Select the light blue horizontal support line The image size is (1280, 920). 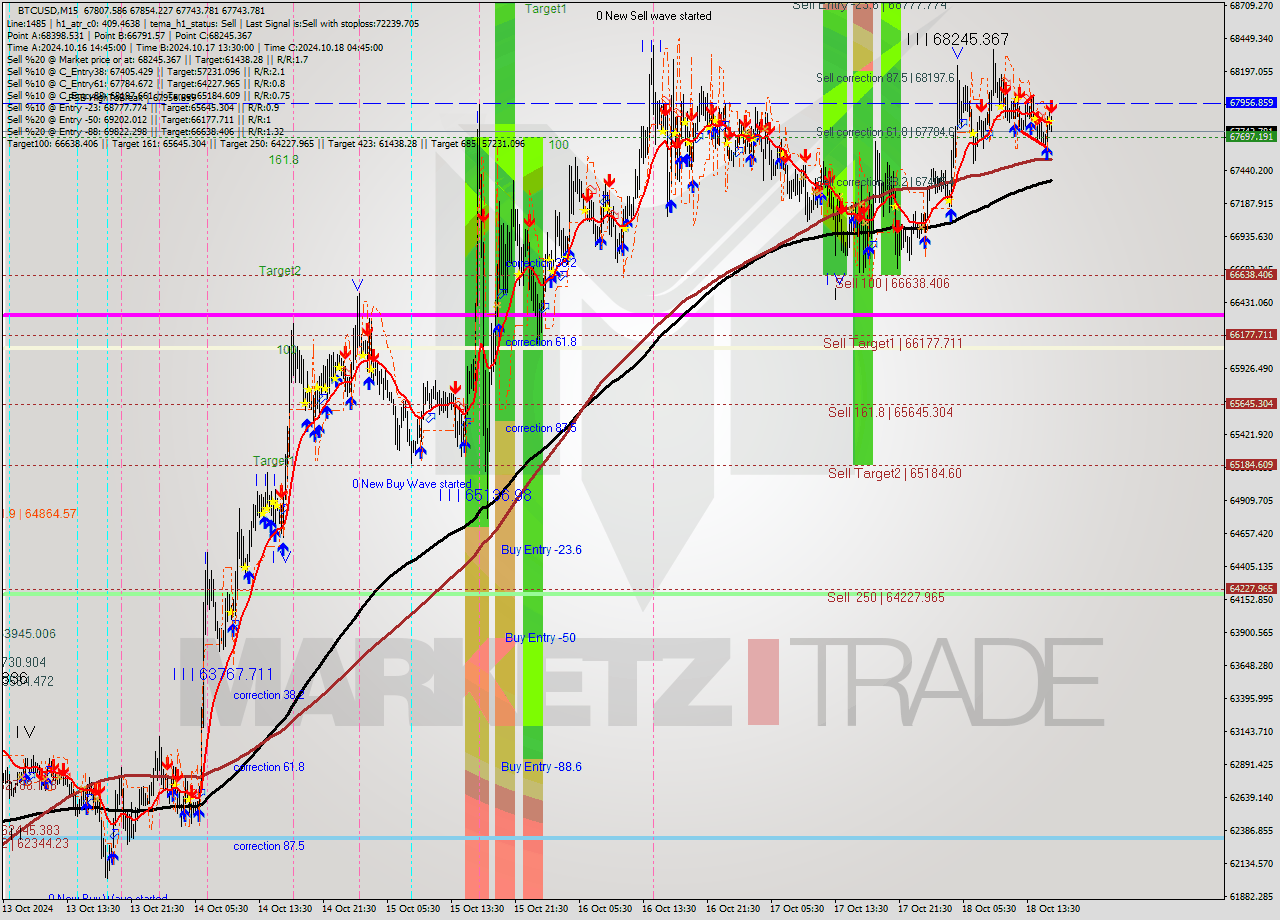click(612, 838)
